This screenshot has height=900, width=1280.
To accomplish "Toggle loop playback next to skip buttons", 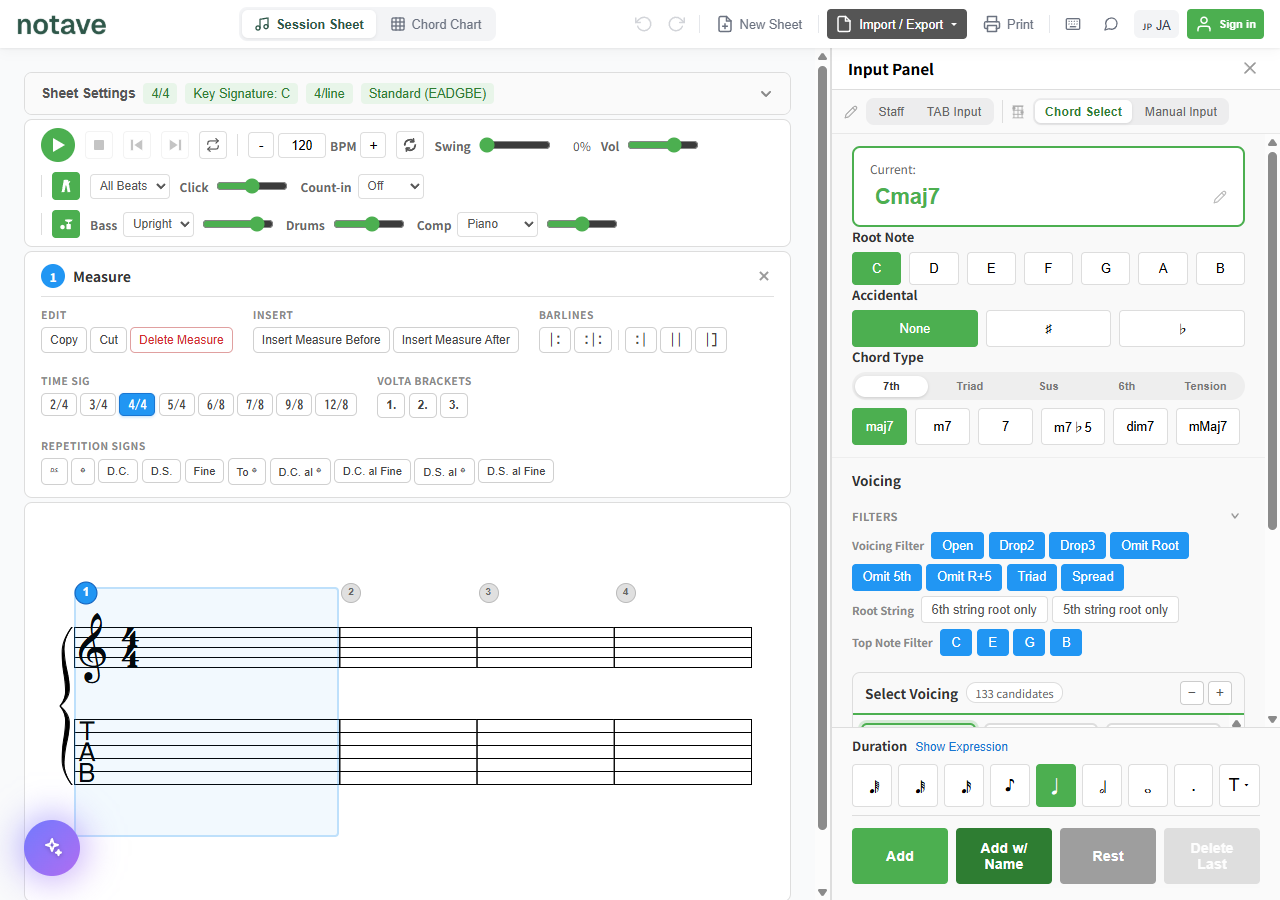I will pyautogui.click(x=213, y=145).
